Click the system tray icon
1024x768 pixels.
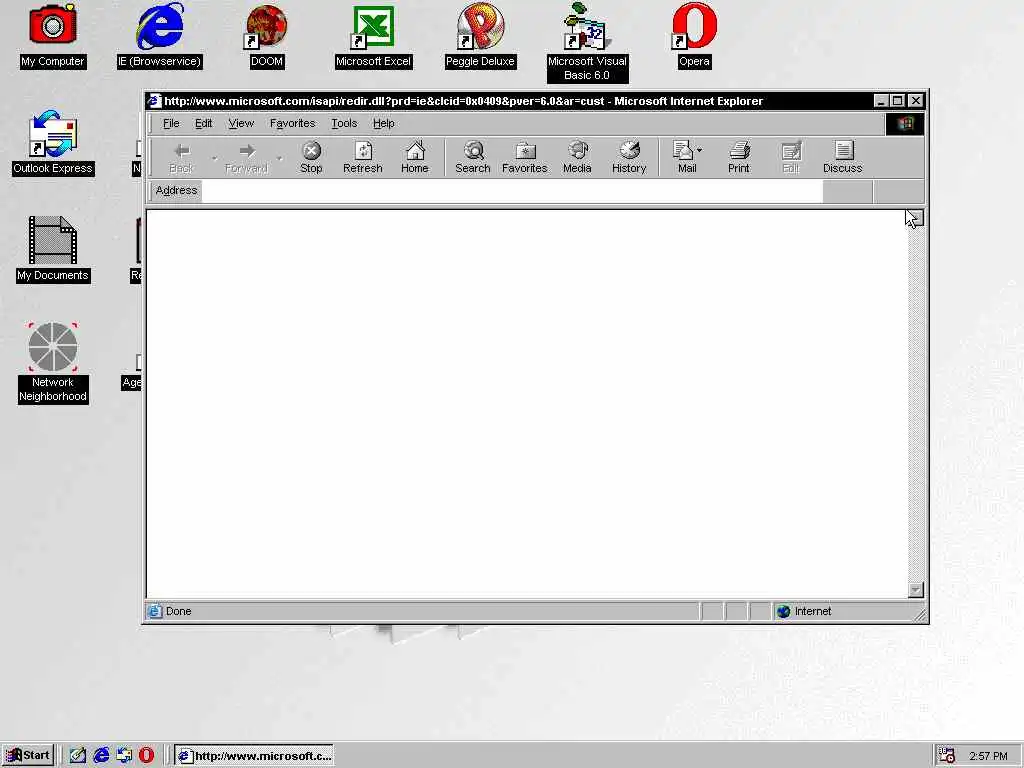946,756
